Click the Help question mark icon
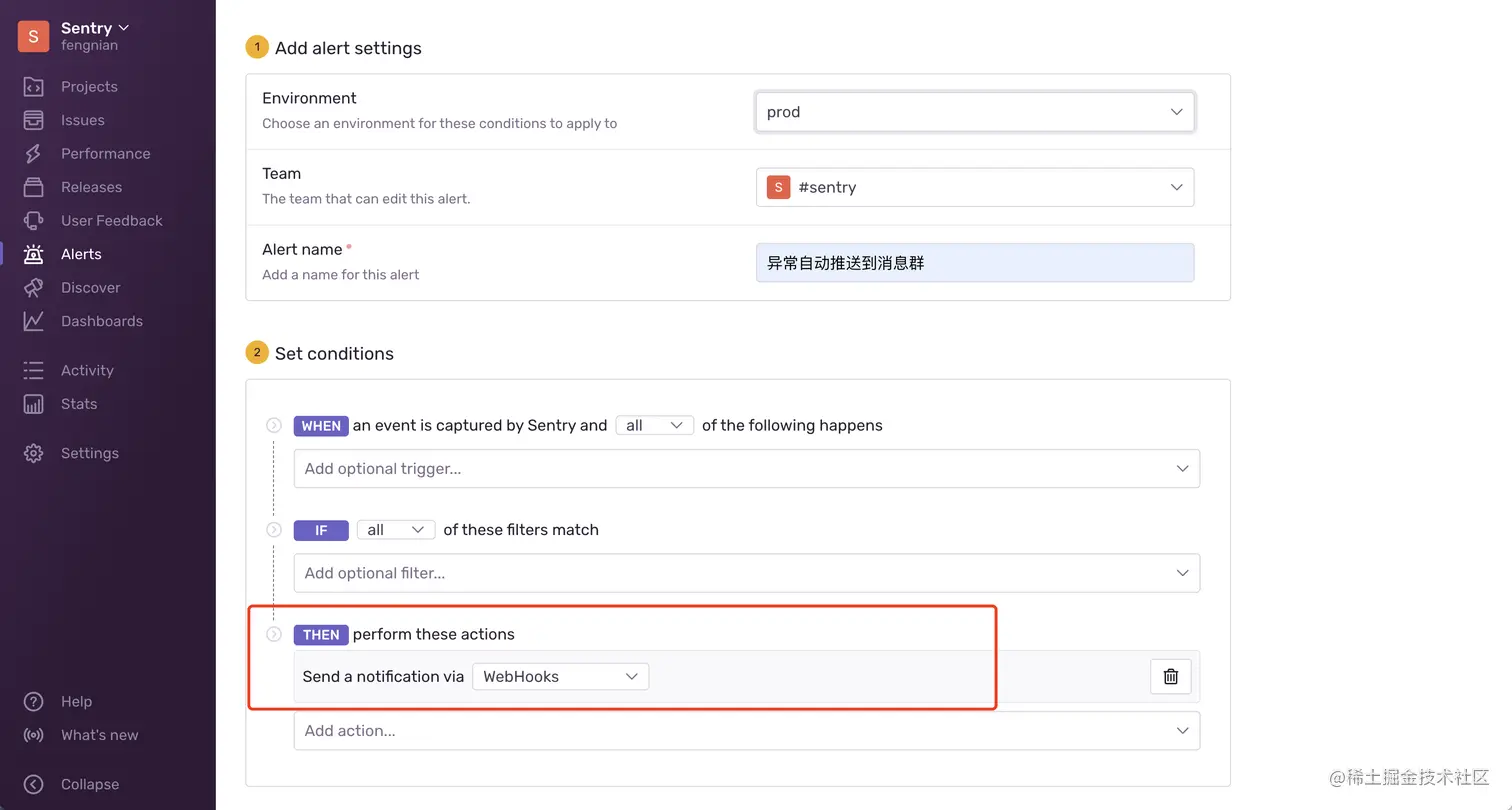The width and height of the screenshot is (1512, 810). tap(33, 702)
